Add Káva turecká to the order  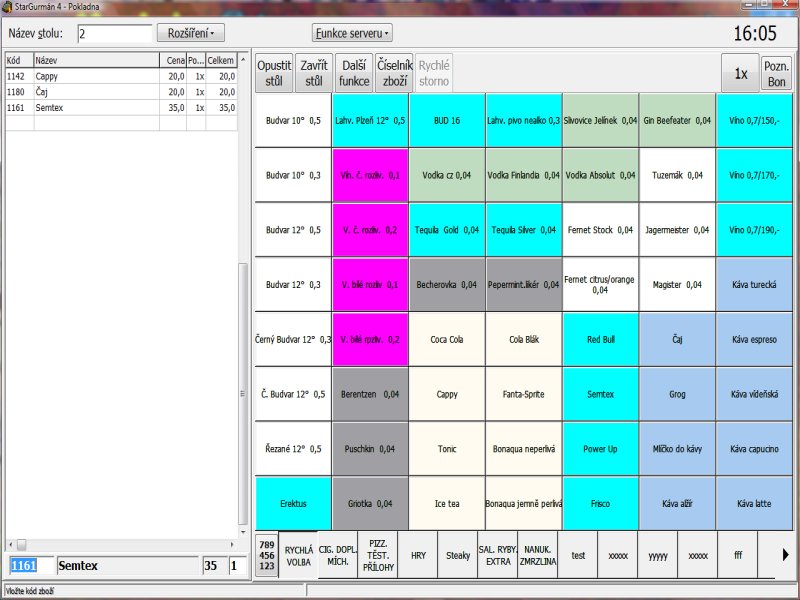point(754,285)
